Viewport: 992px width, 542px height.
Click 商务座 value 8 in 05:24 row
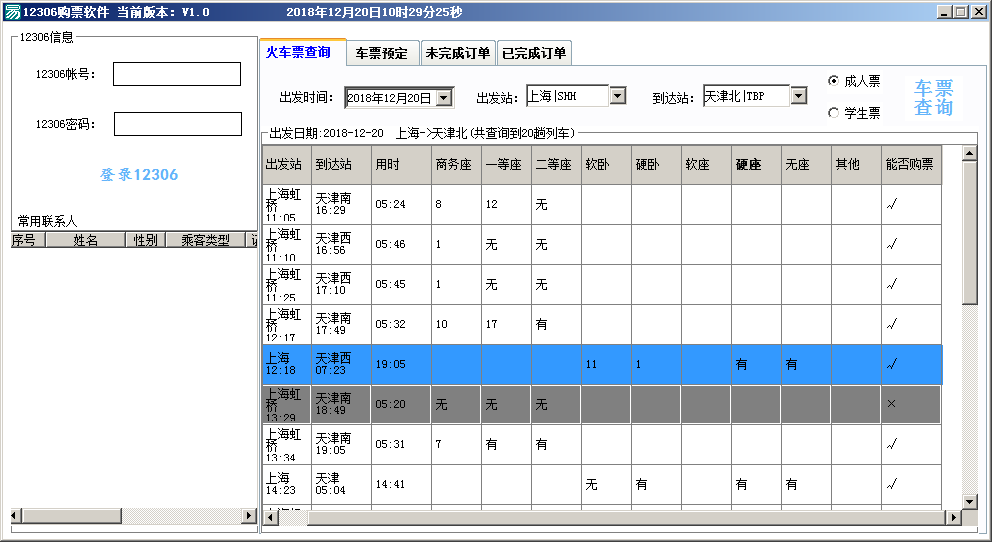tap(438, 204)
